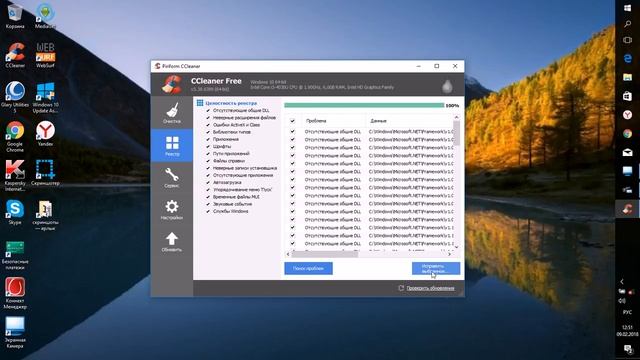Toggle Пути приложений checkbox
This screenshot has height=360, width=640.
(208, 153)
